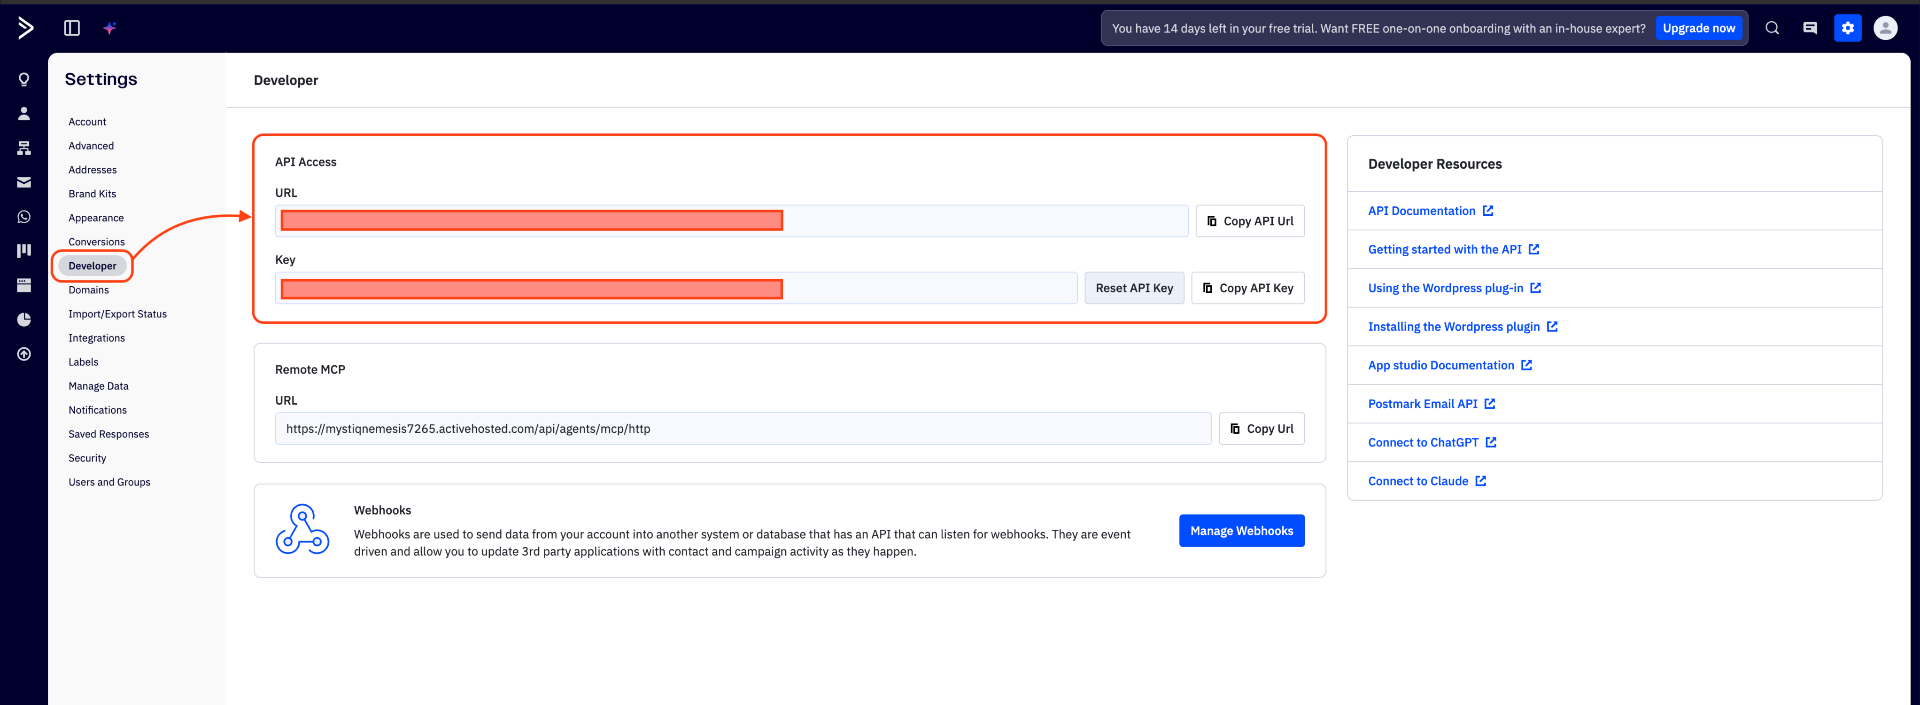1920x705 pixels.
Task: Open the Site/web window icon in sidebar
Action: point(24,286)
